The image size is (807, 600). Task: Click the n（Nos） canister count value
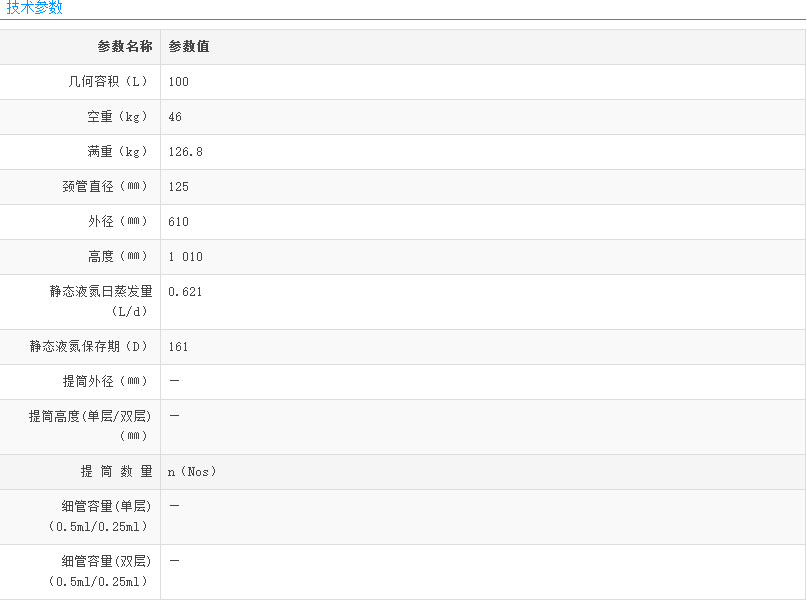(192, 472)
